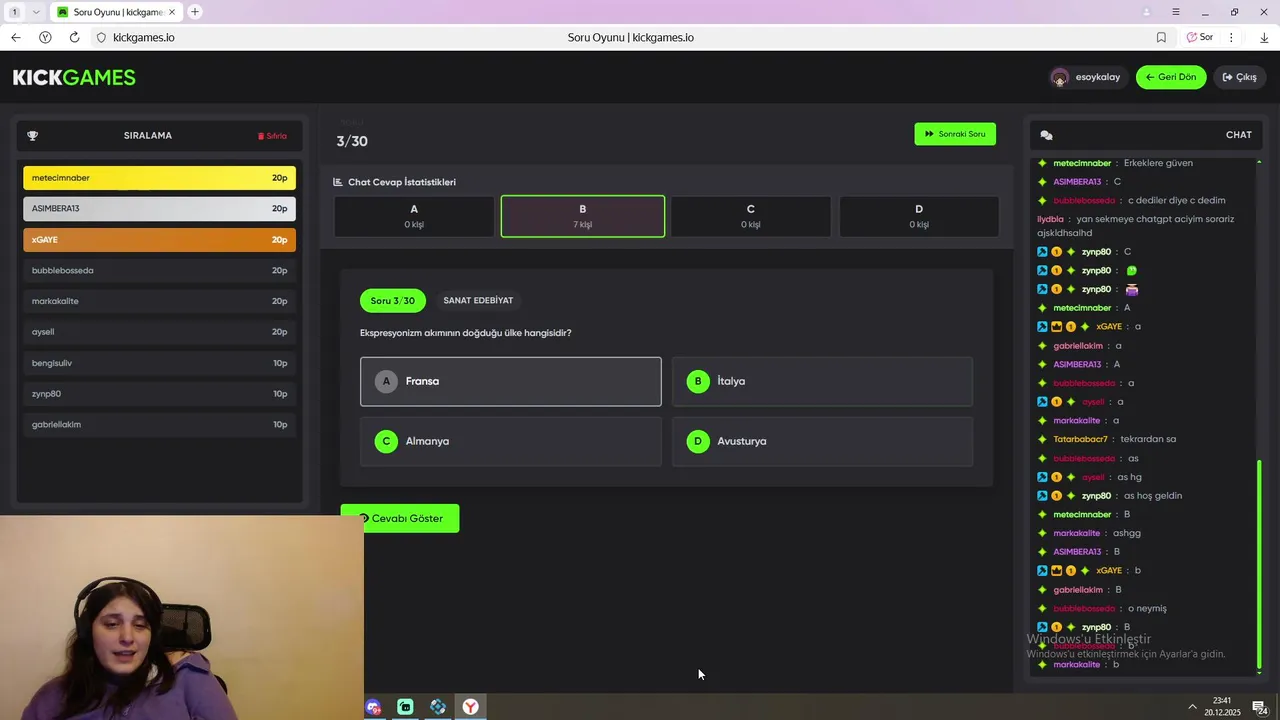
Task: Open Discord from the taskbar
Action: 373,707
